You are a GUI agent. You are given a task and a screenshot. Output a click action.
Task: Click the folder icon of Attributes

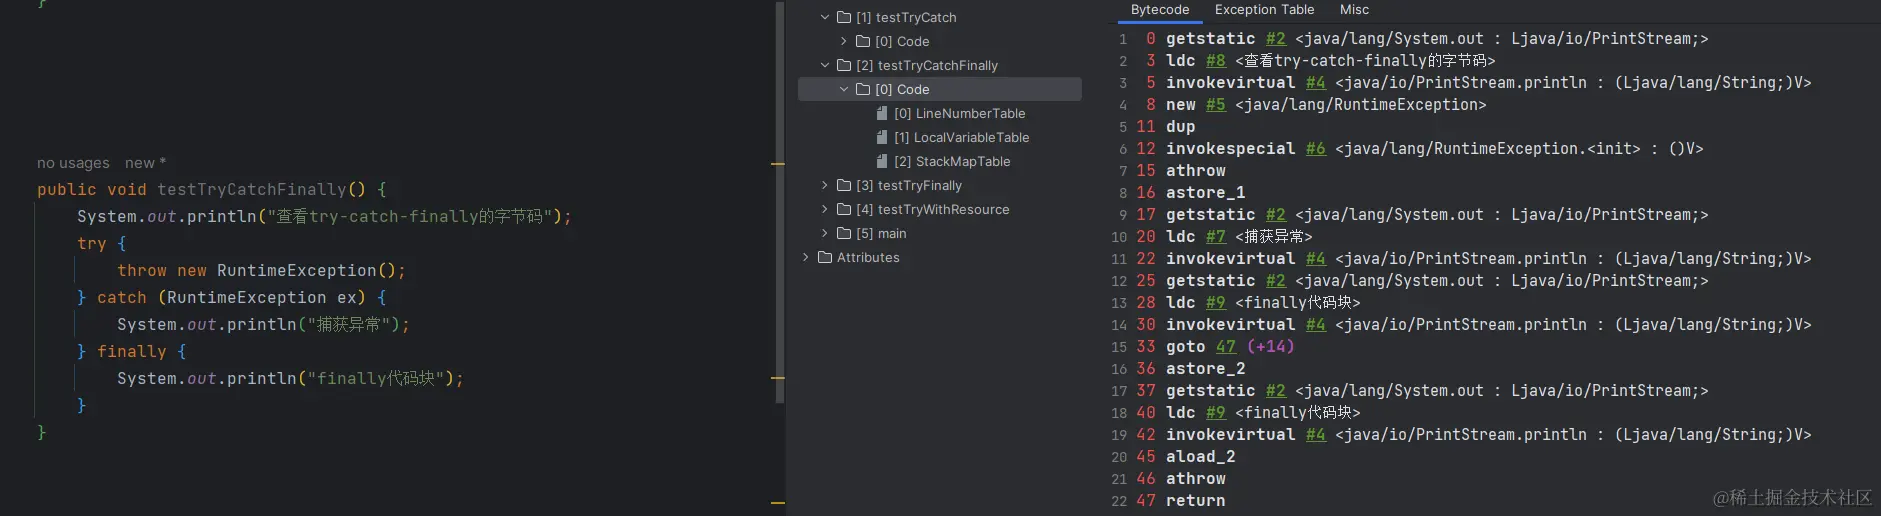point(825,257)
